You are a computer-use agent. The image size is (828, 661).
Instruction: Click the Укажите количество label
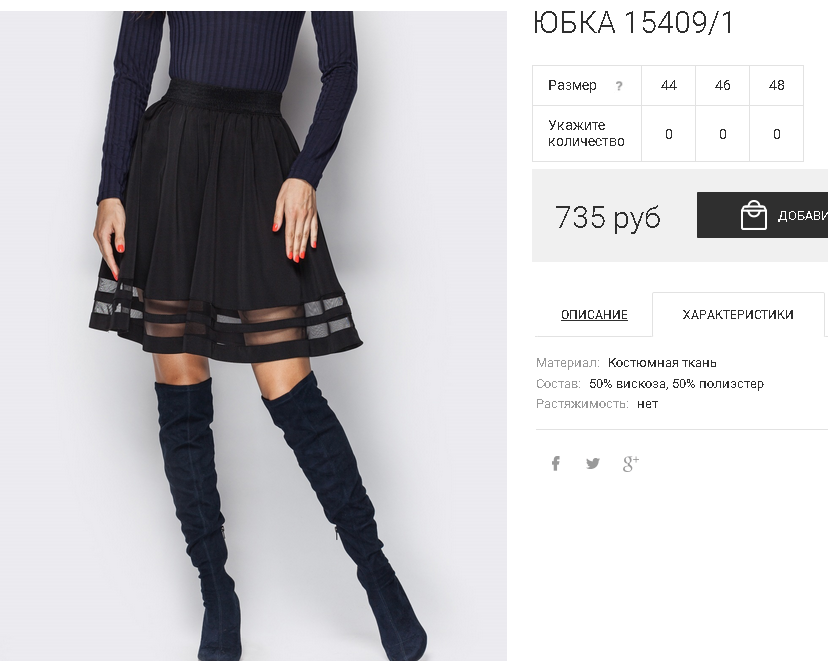(586, 134)
